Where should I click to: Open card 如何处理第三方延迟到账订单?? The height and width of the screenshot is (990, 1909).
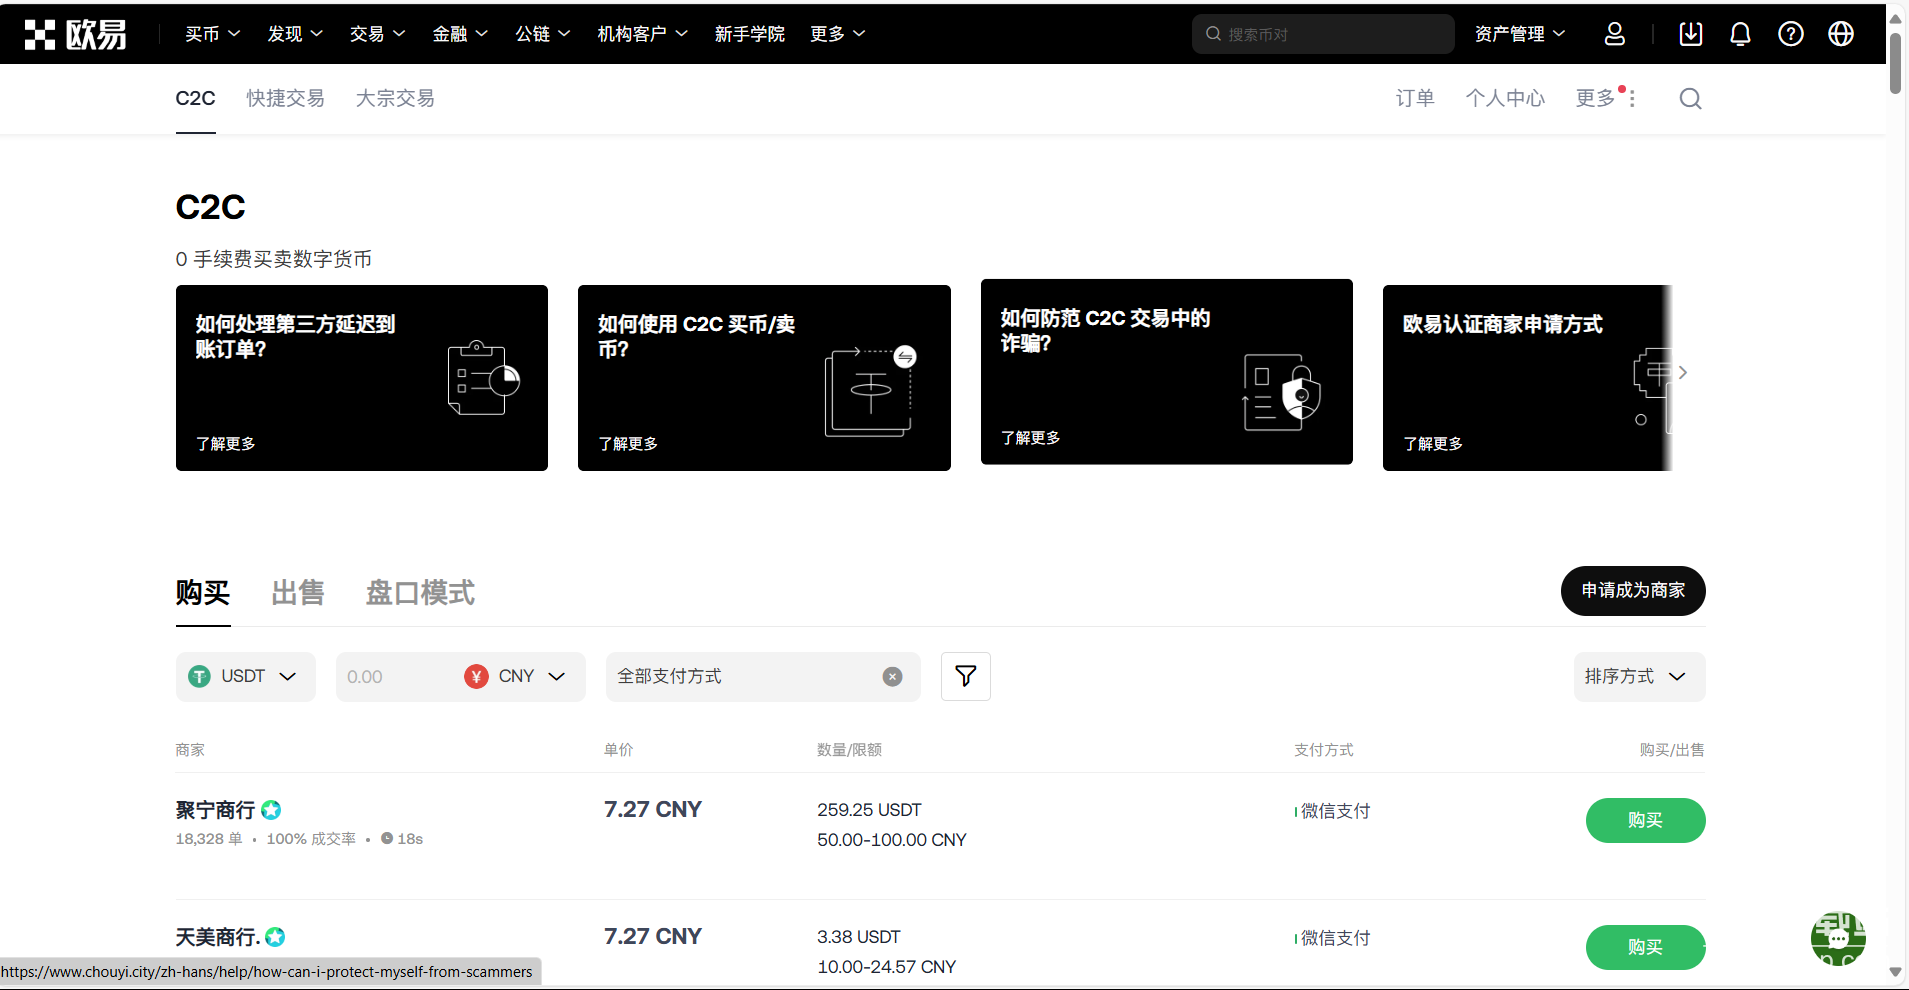[x=362, y=378]
